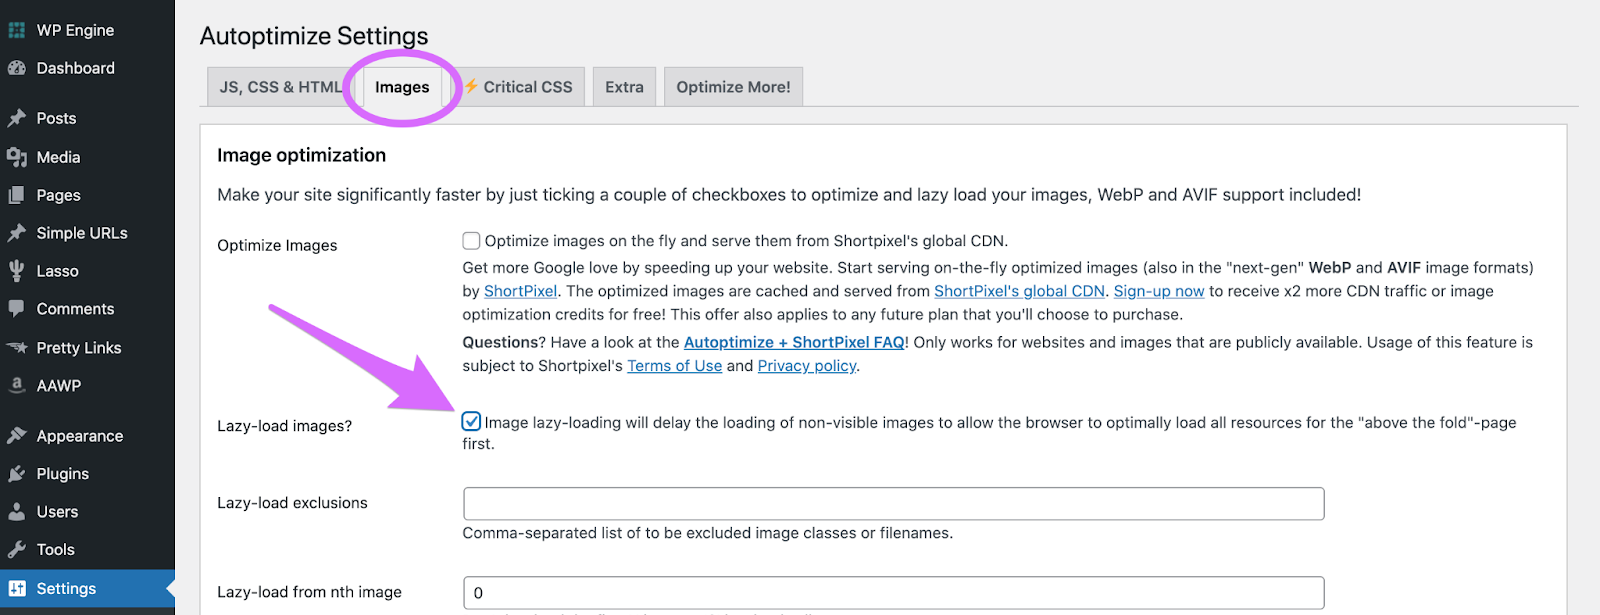Click the Comments bubble icon
1600x615 pixels.
pos(17,309)
